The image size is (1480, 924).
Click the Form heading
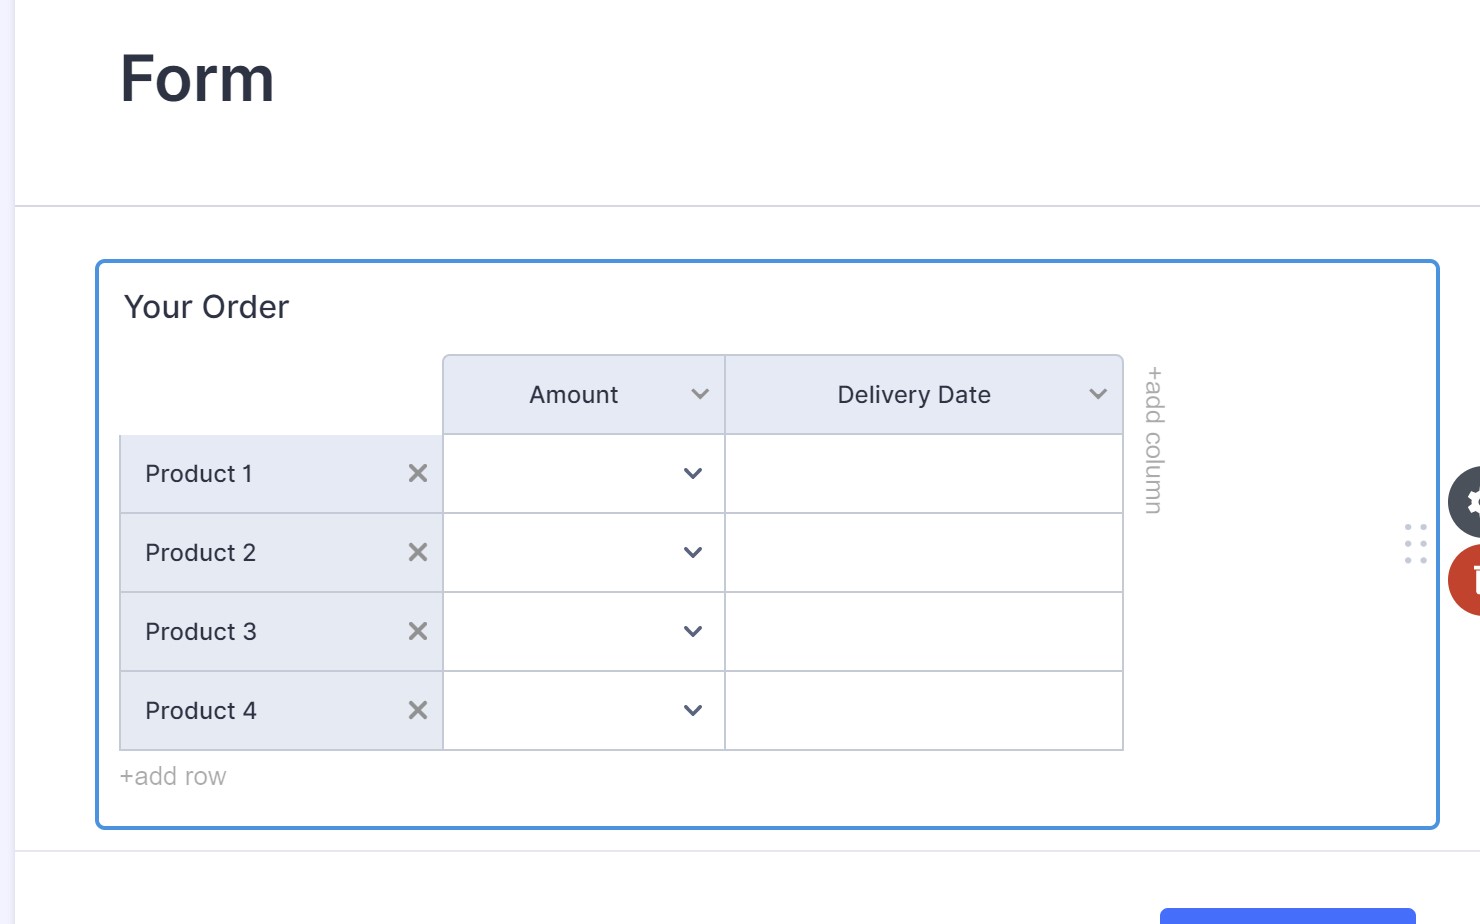tap(197, 79)
